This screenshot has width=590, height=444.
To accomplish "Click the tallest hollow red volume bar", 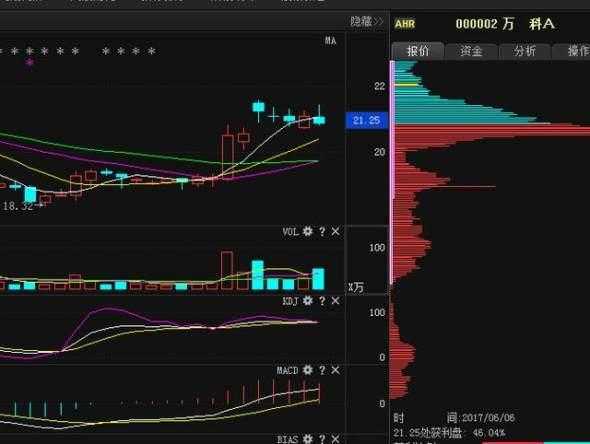I will pos(227,271).
